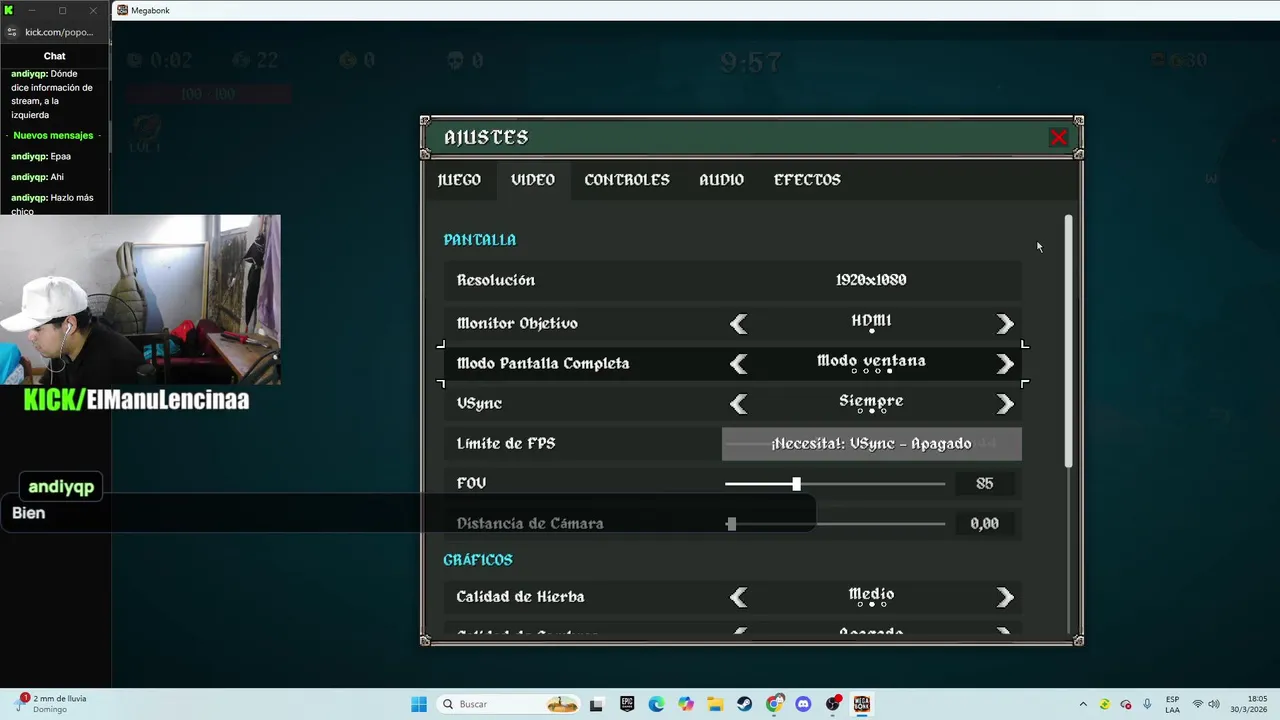Open the volume speaker tray icon
Screen dimensions: 1280x720
click(1214, 704)
